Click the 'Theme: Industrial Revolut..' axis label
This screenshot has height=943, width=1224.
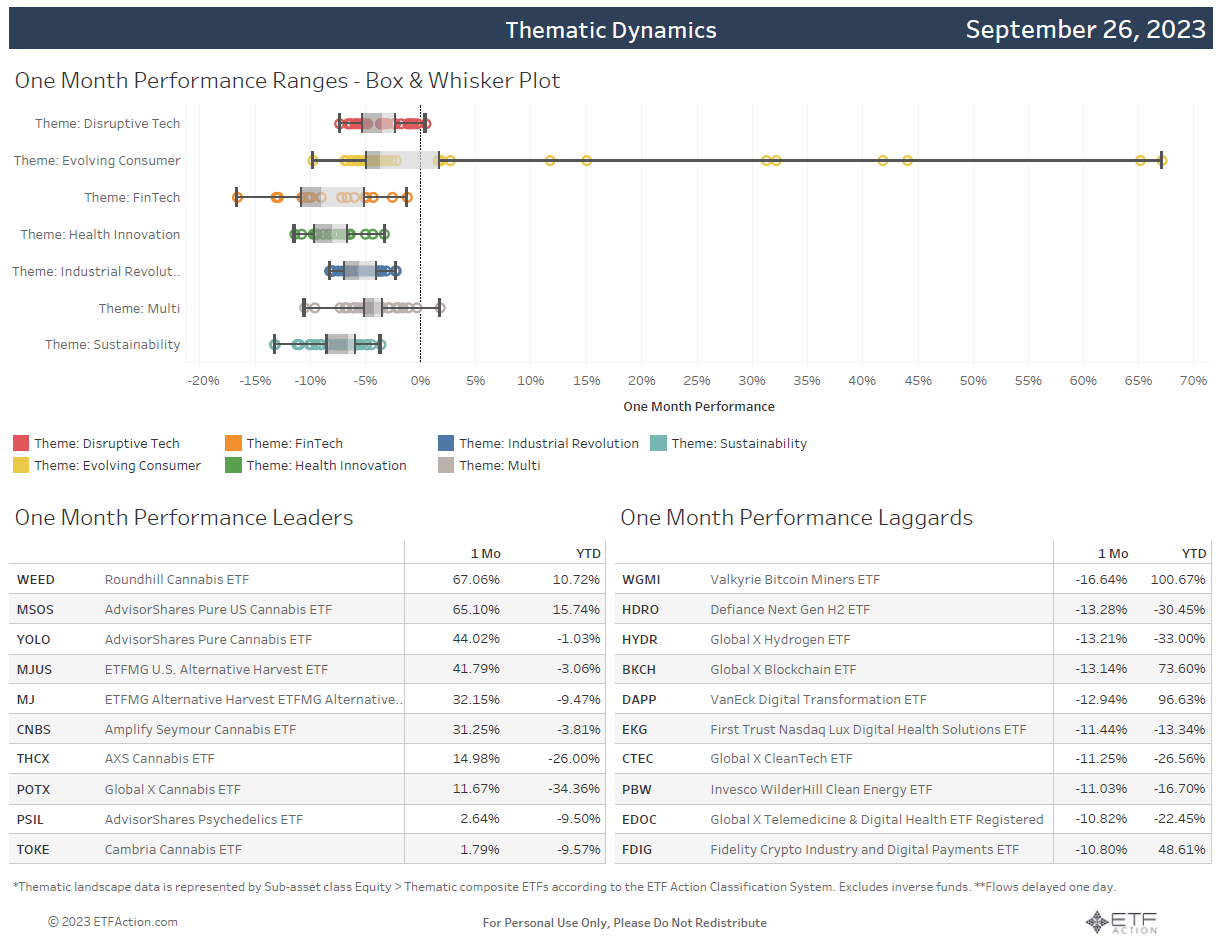click(96, 272)
